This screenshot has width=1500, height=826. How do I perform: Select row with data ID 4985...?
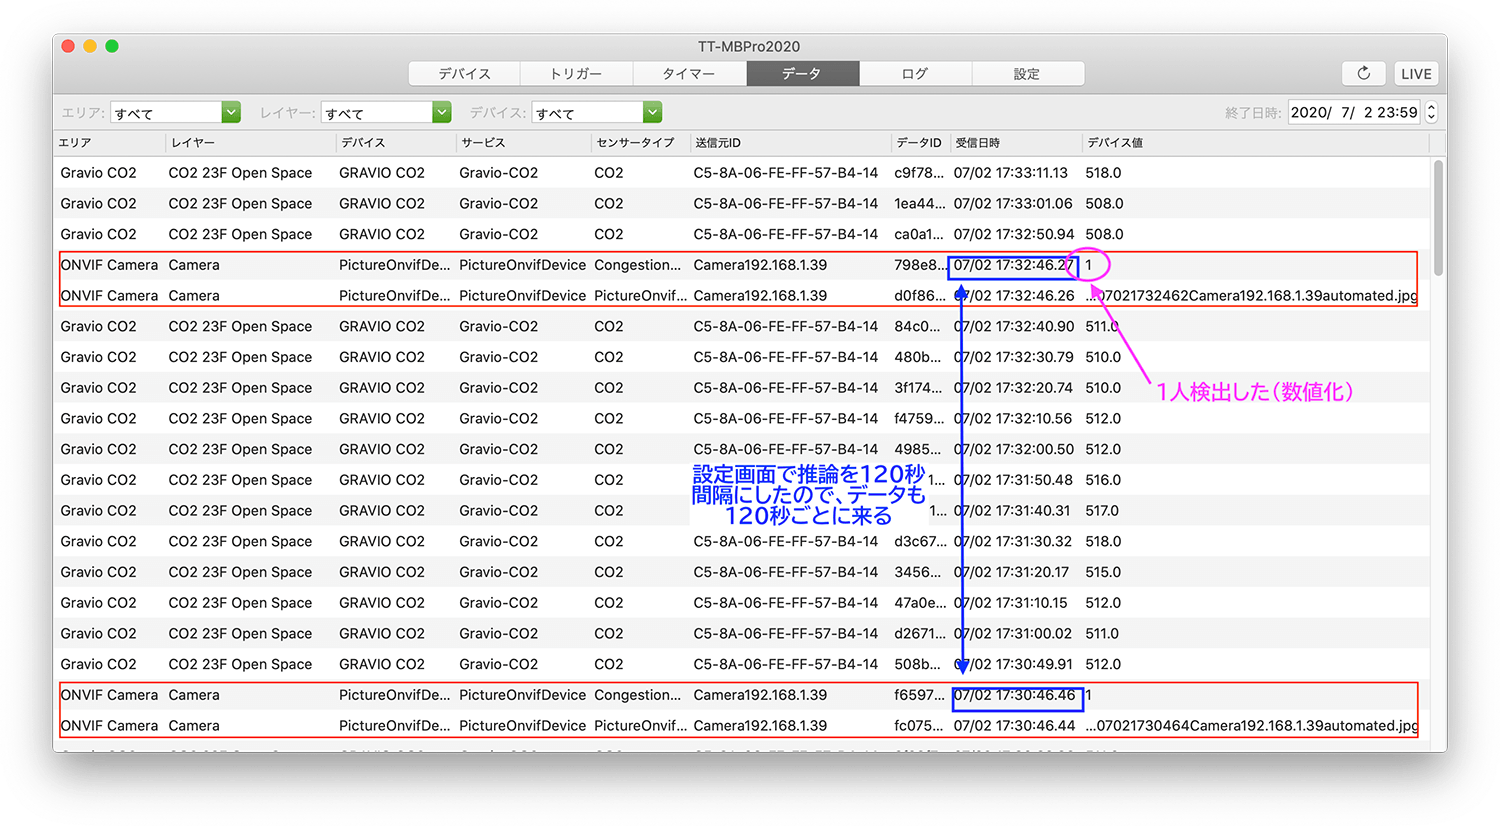[742, 449]
